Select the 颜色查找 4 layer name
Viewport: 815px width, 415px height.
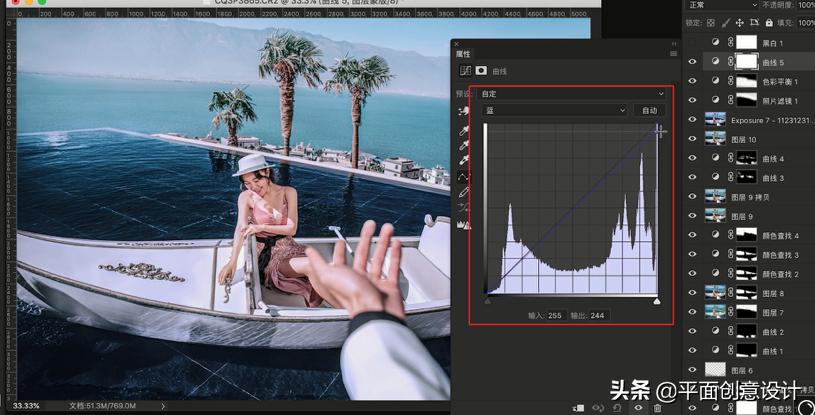[x=780, y=236]
